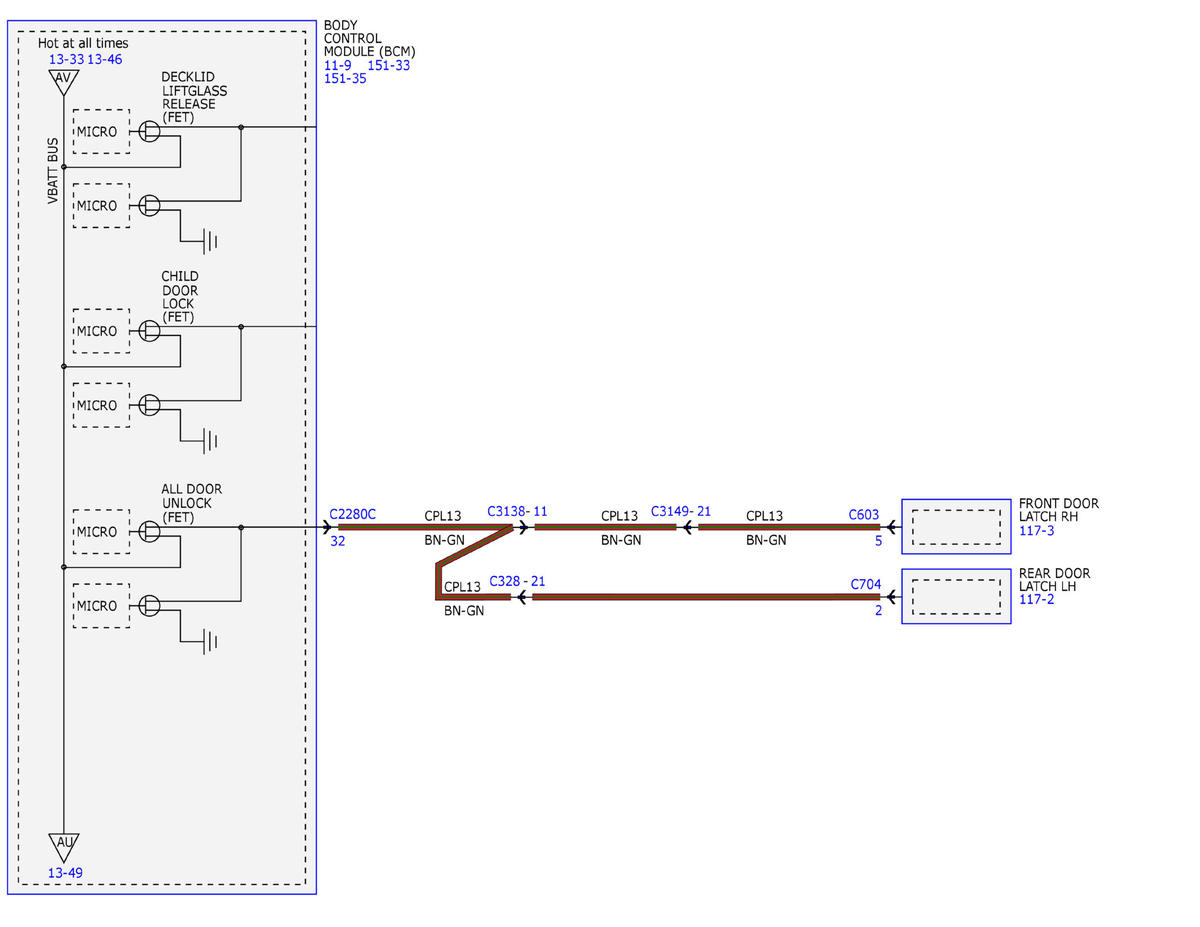Open the 151-35 BCM page reference
The height and width of the screenshot is (927, 1200).
click(345, 78)
